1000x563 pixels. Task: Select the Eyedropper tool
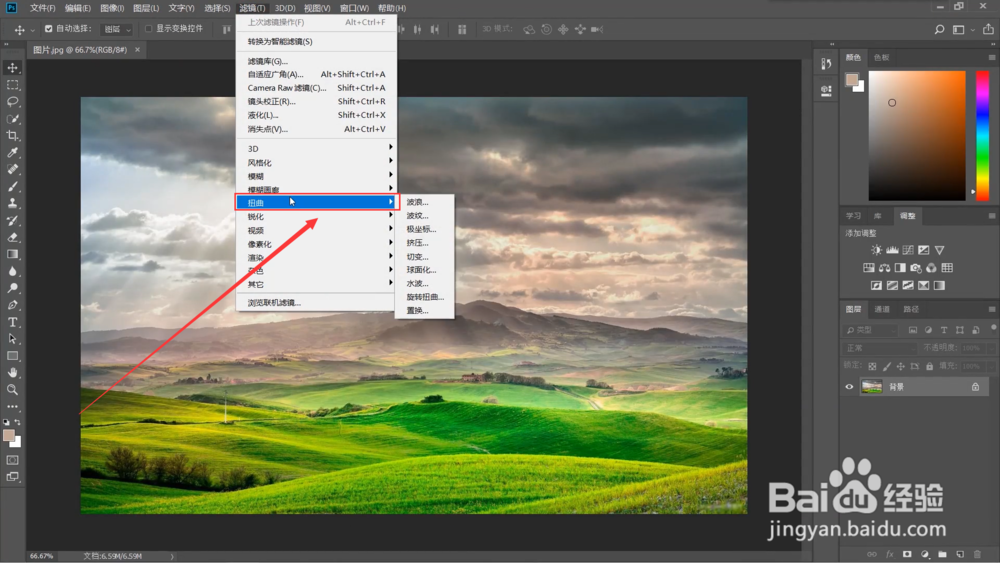pyautogui.click(x=12, y=152)
